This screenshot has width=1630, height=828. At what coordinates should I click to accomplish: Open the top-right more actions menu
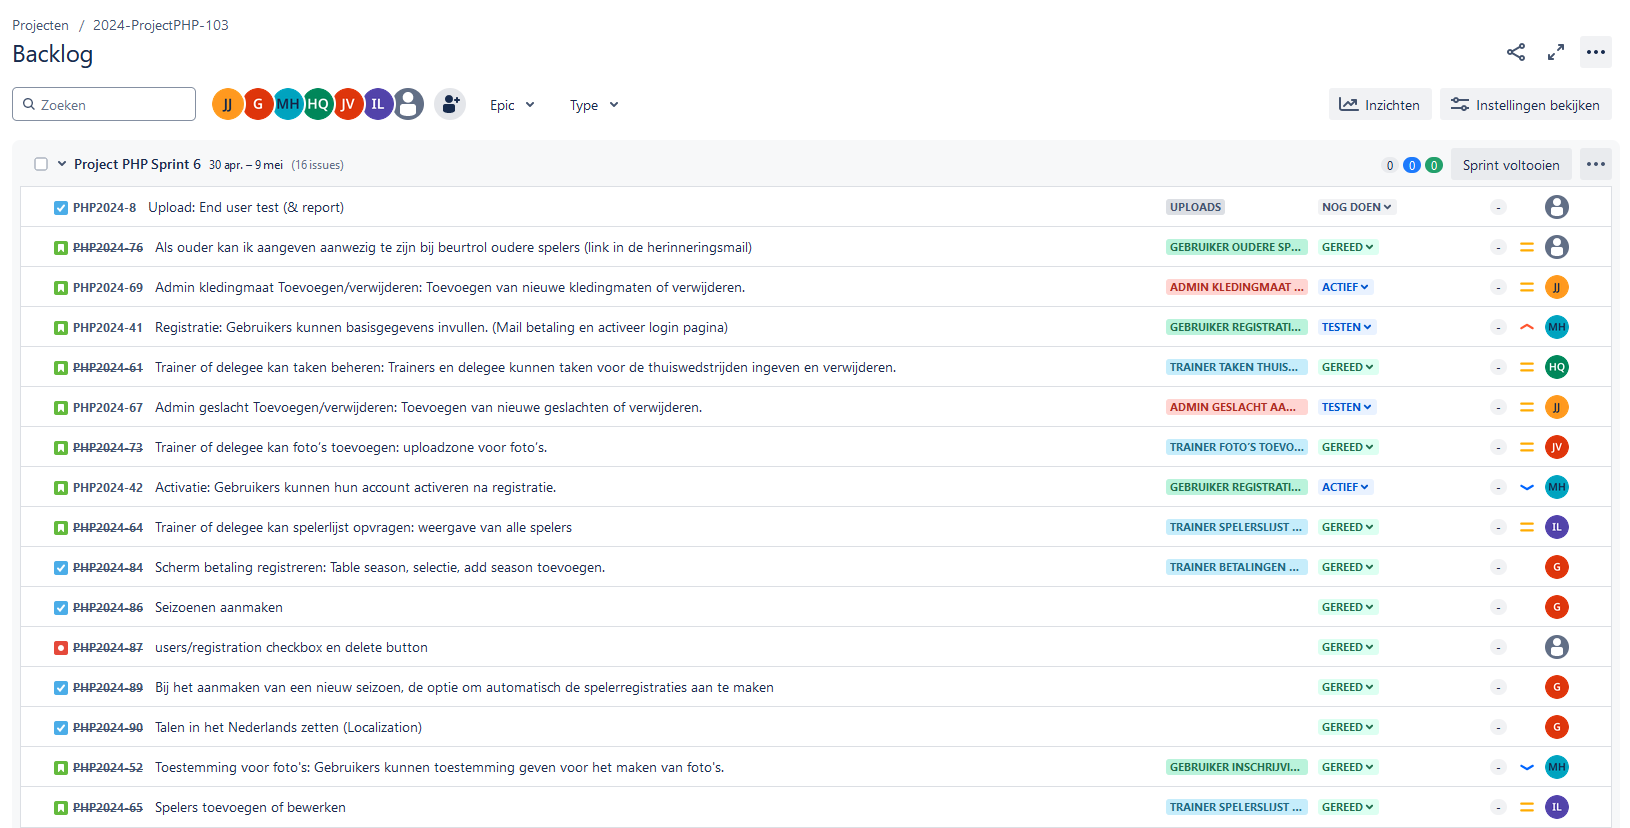point(1596,52)
